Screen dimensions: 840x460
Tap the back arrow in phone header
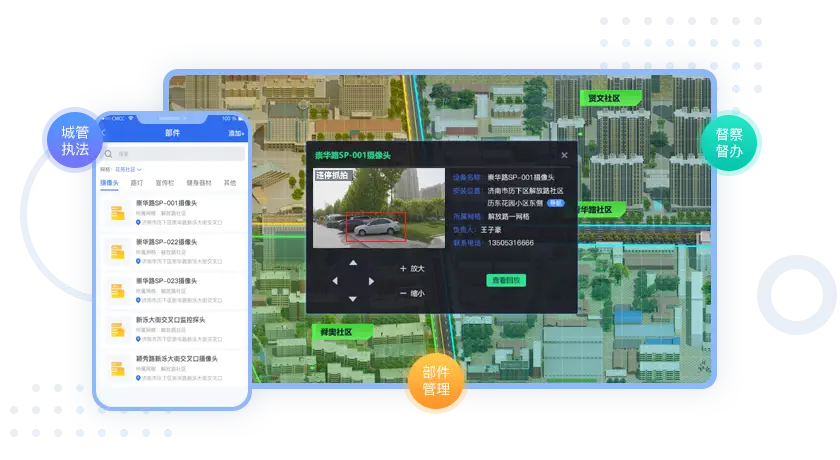click(103, 133)
